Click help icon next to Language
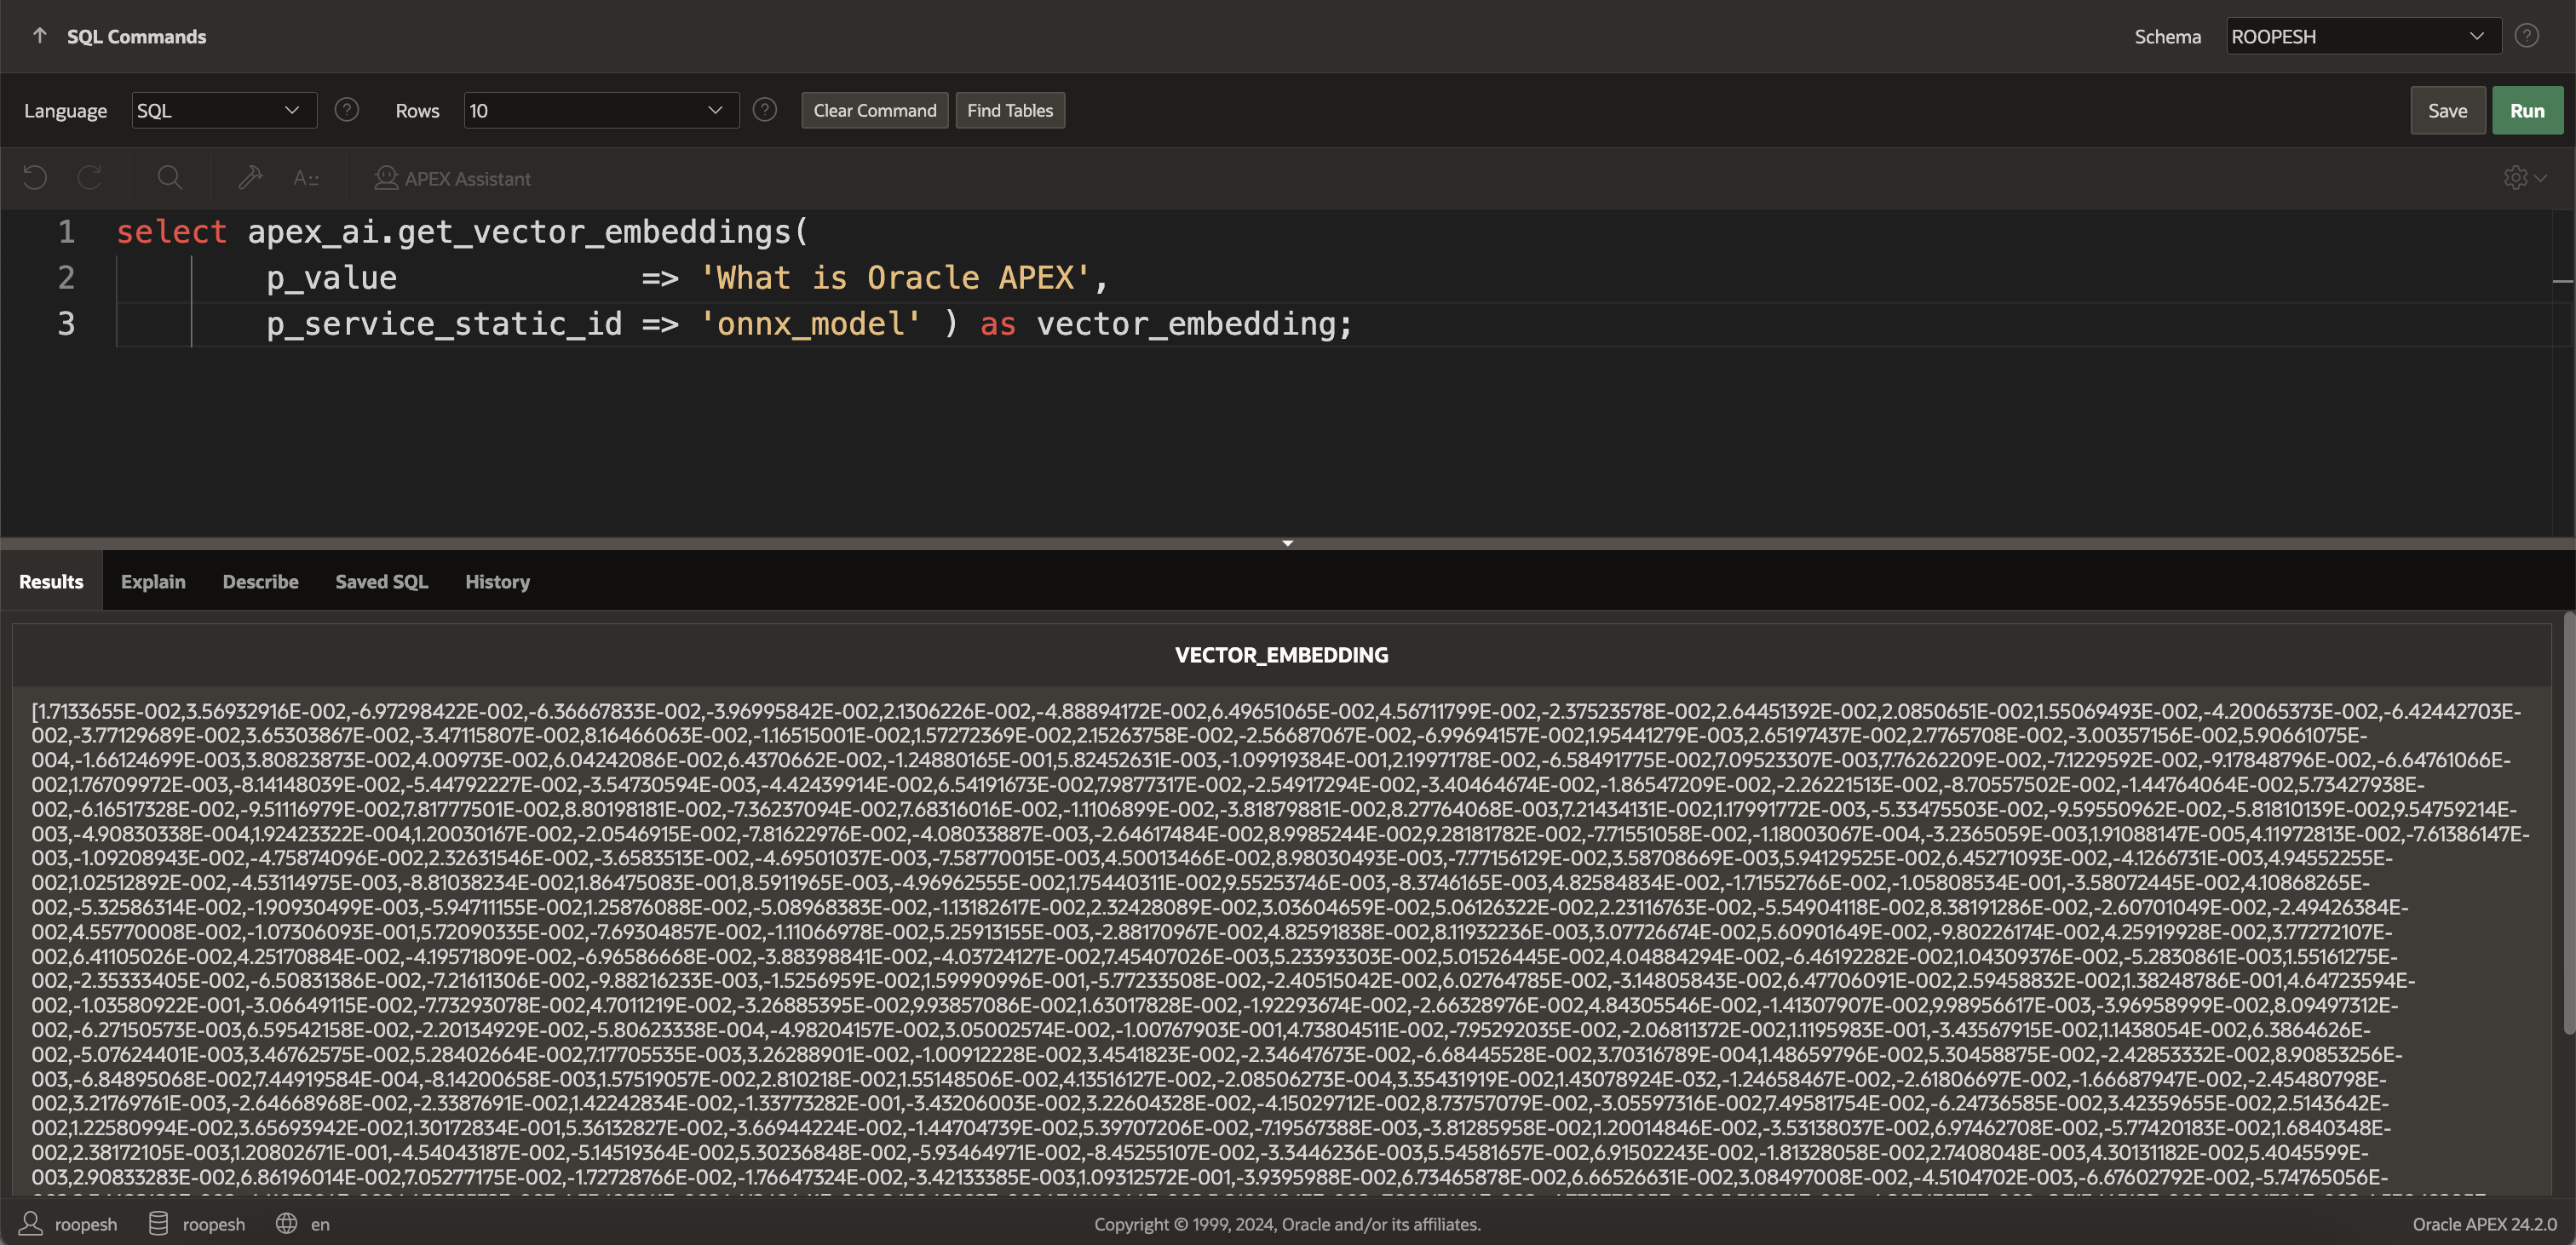Image resolution: width=2576 pixels, height=1245 pixels. click(x=347, y=110)
